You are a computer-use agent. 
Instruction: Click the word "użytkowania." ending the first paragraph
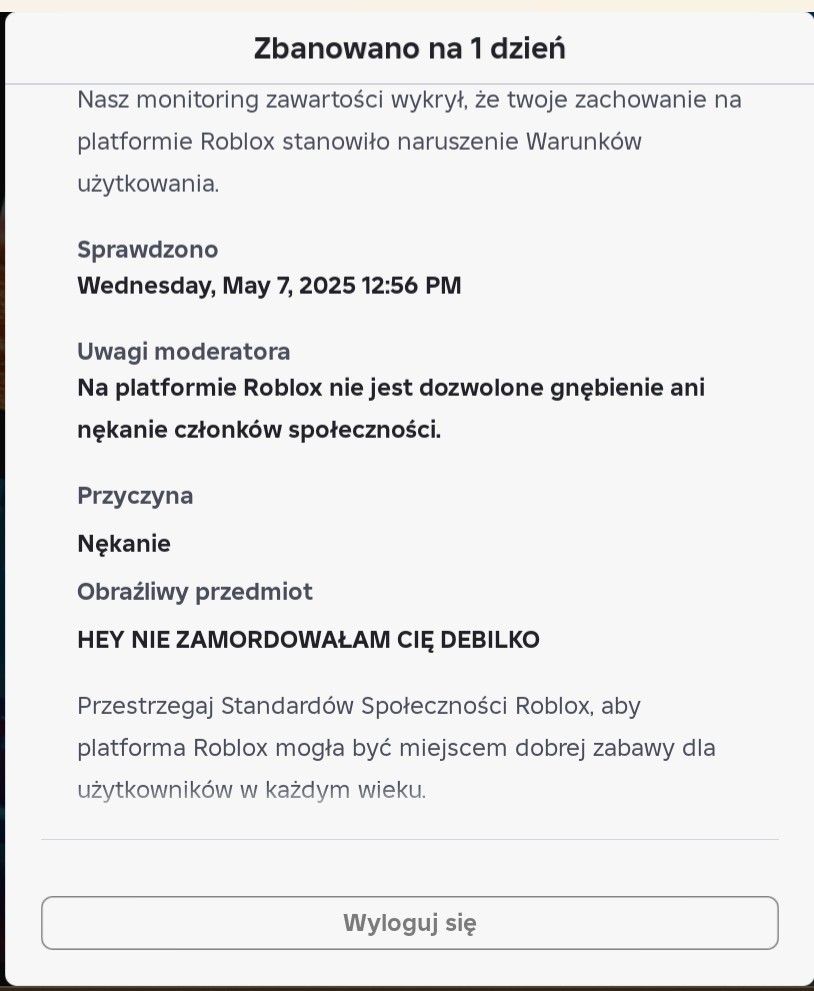pyautogui.click(x=148, y=184)
